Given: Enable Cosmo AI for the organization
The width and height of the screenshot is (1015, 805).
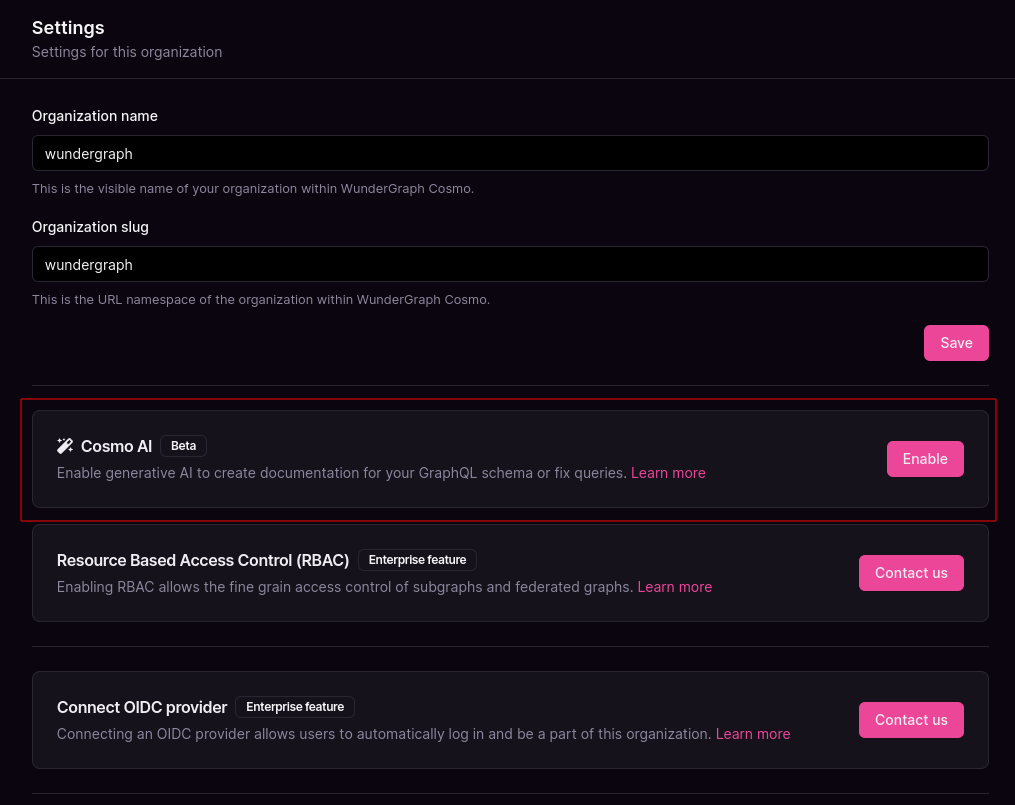Looking at the screenshot, I should (924, 459).
